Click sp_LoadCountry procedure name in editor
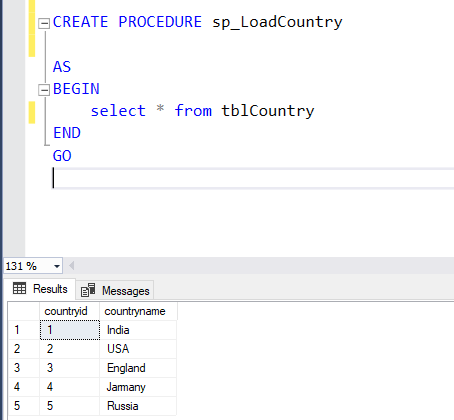The height and width of the screenshot is (420, 454). [277, 23]
